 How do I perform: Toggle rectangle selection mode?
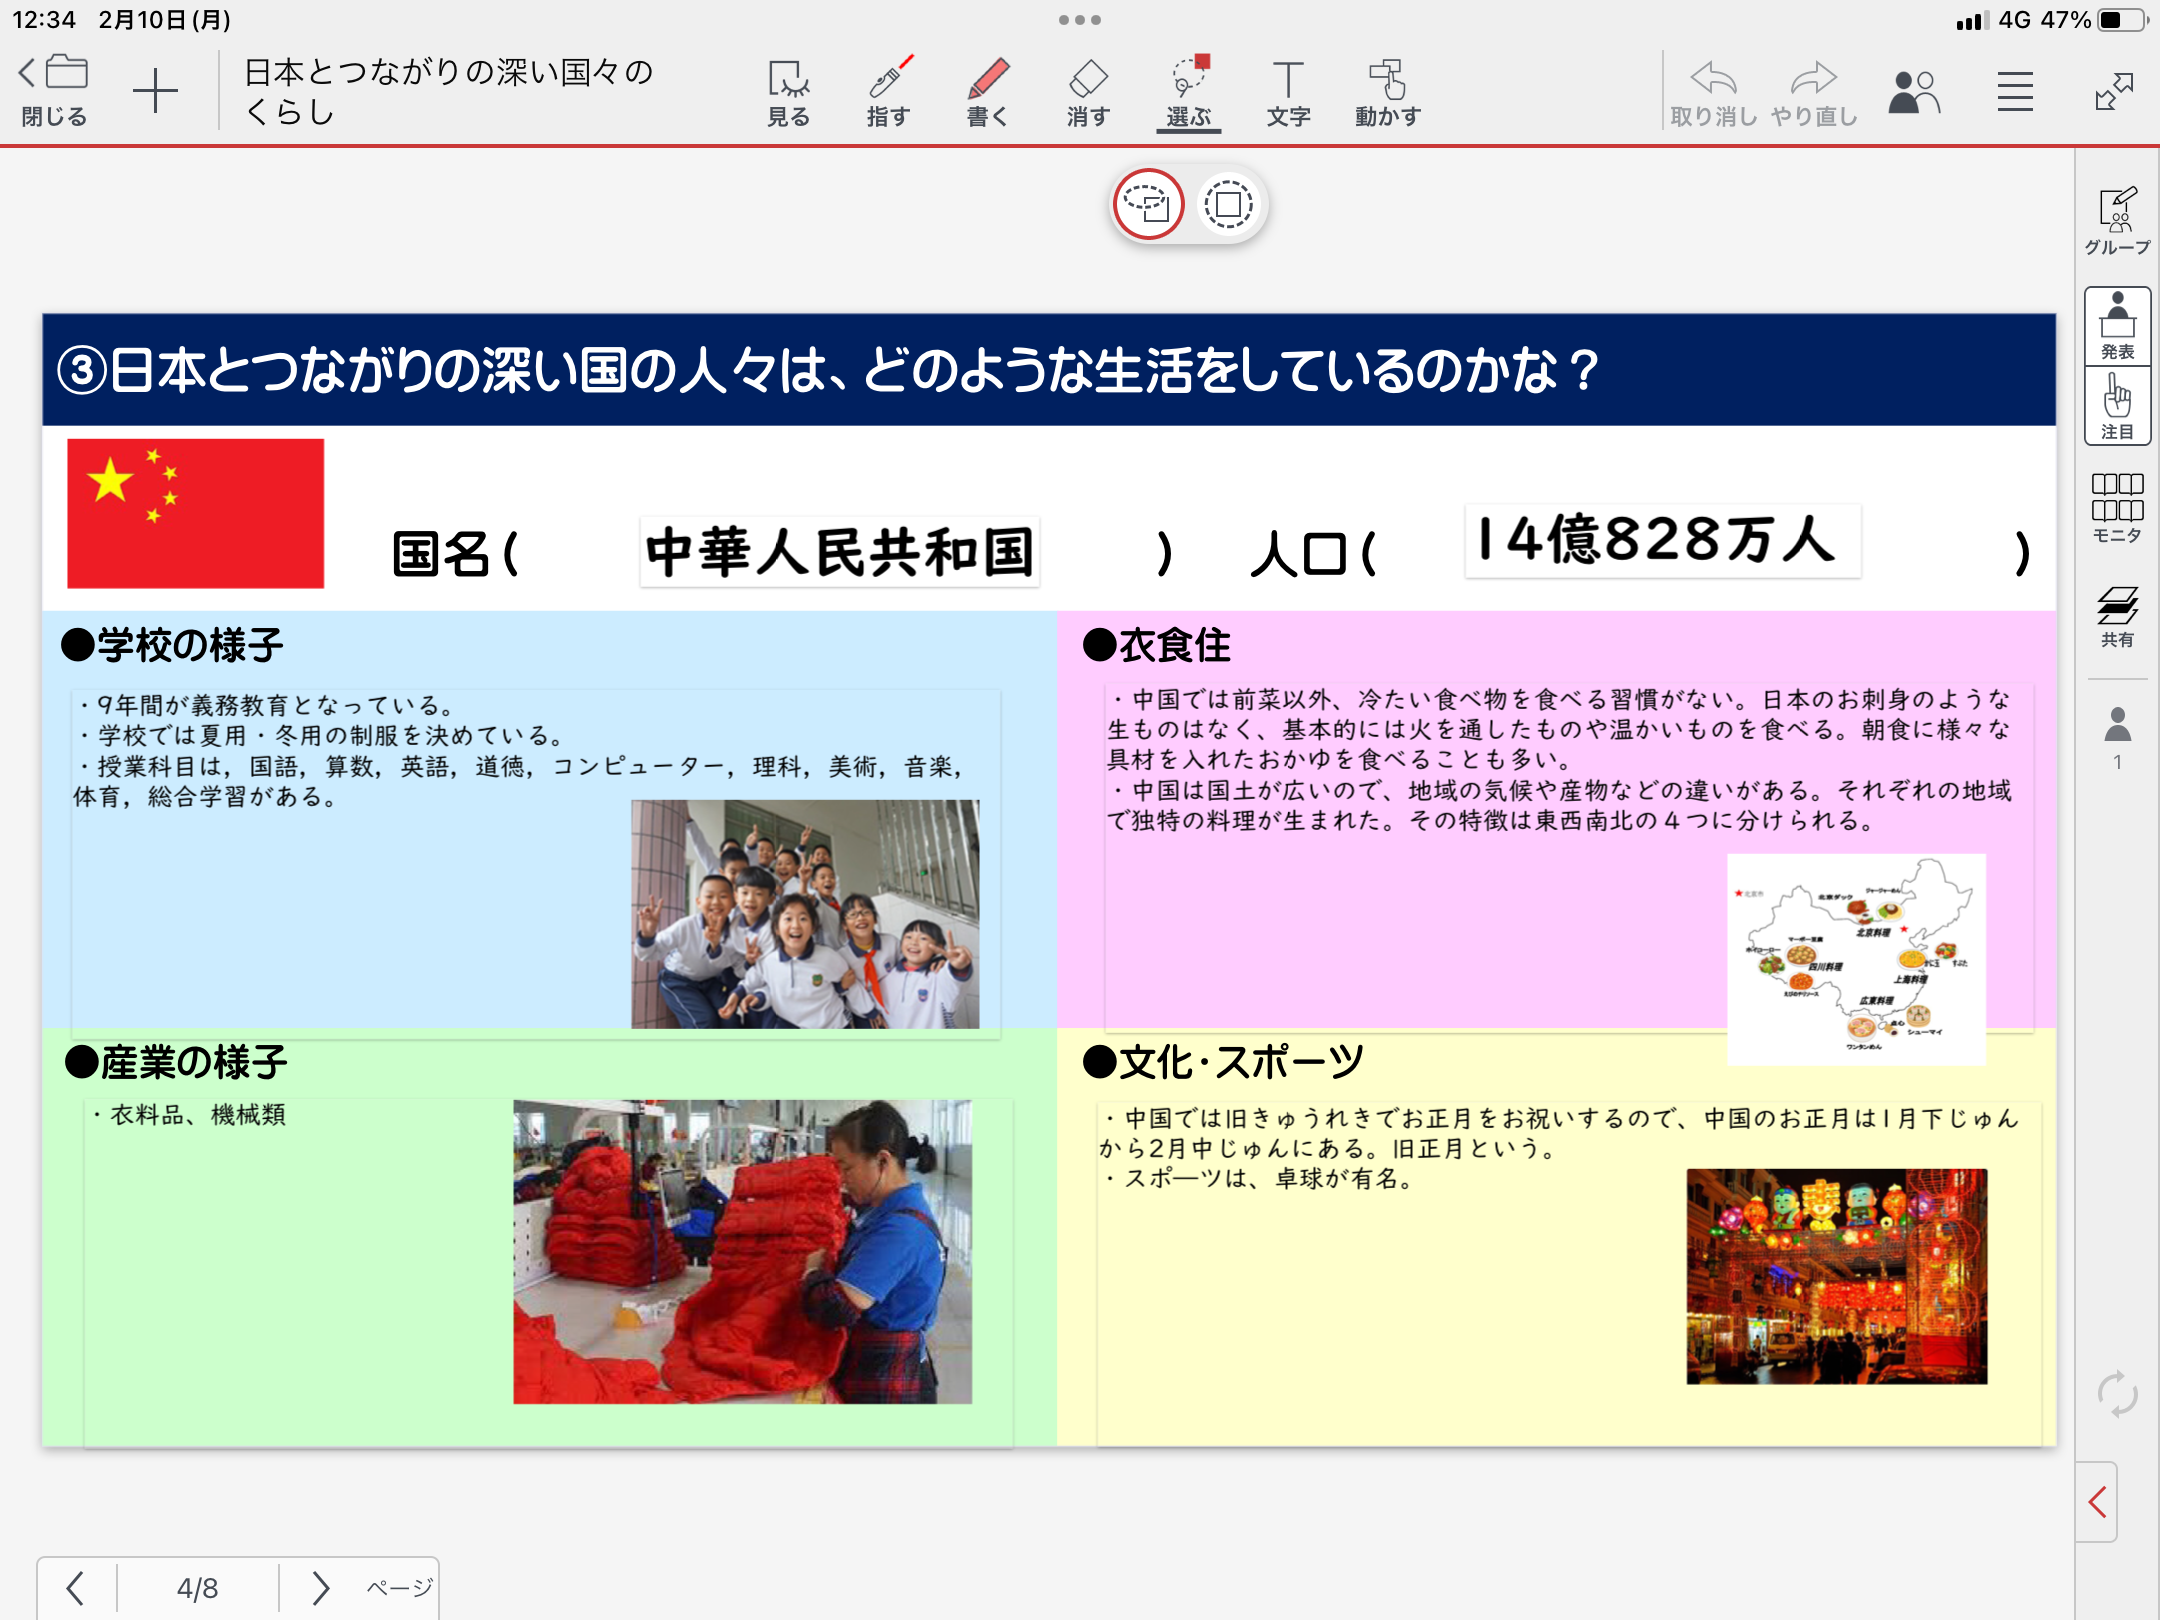pyautogui.click(x=1228, y=204)
